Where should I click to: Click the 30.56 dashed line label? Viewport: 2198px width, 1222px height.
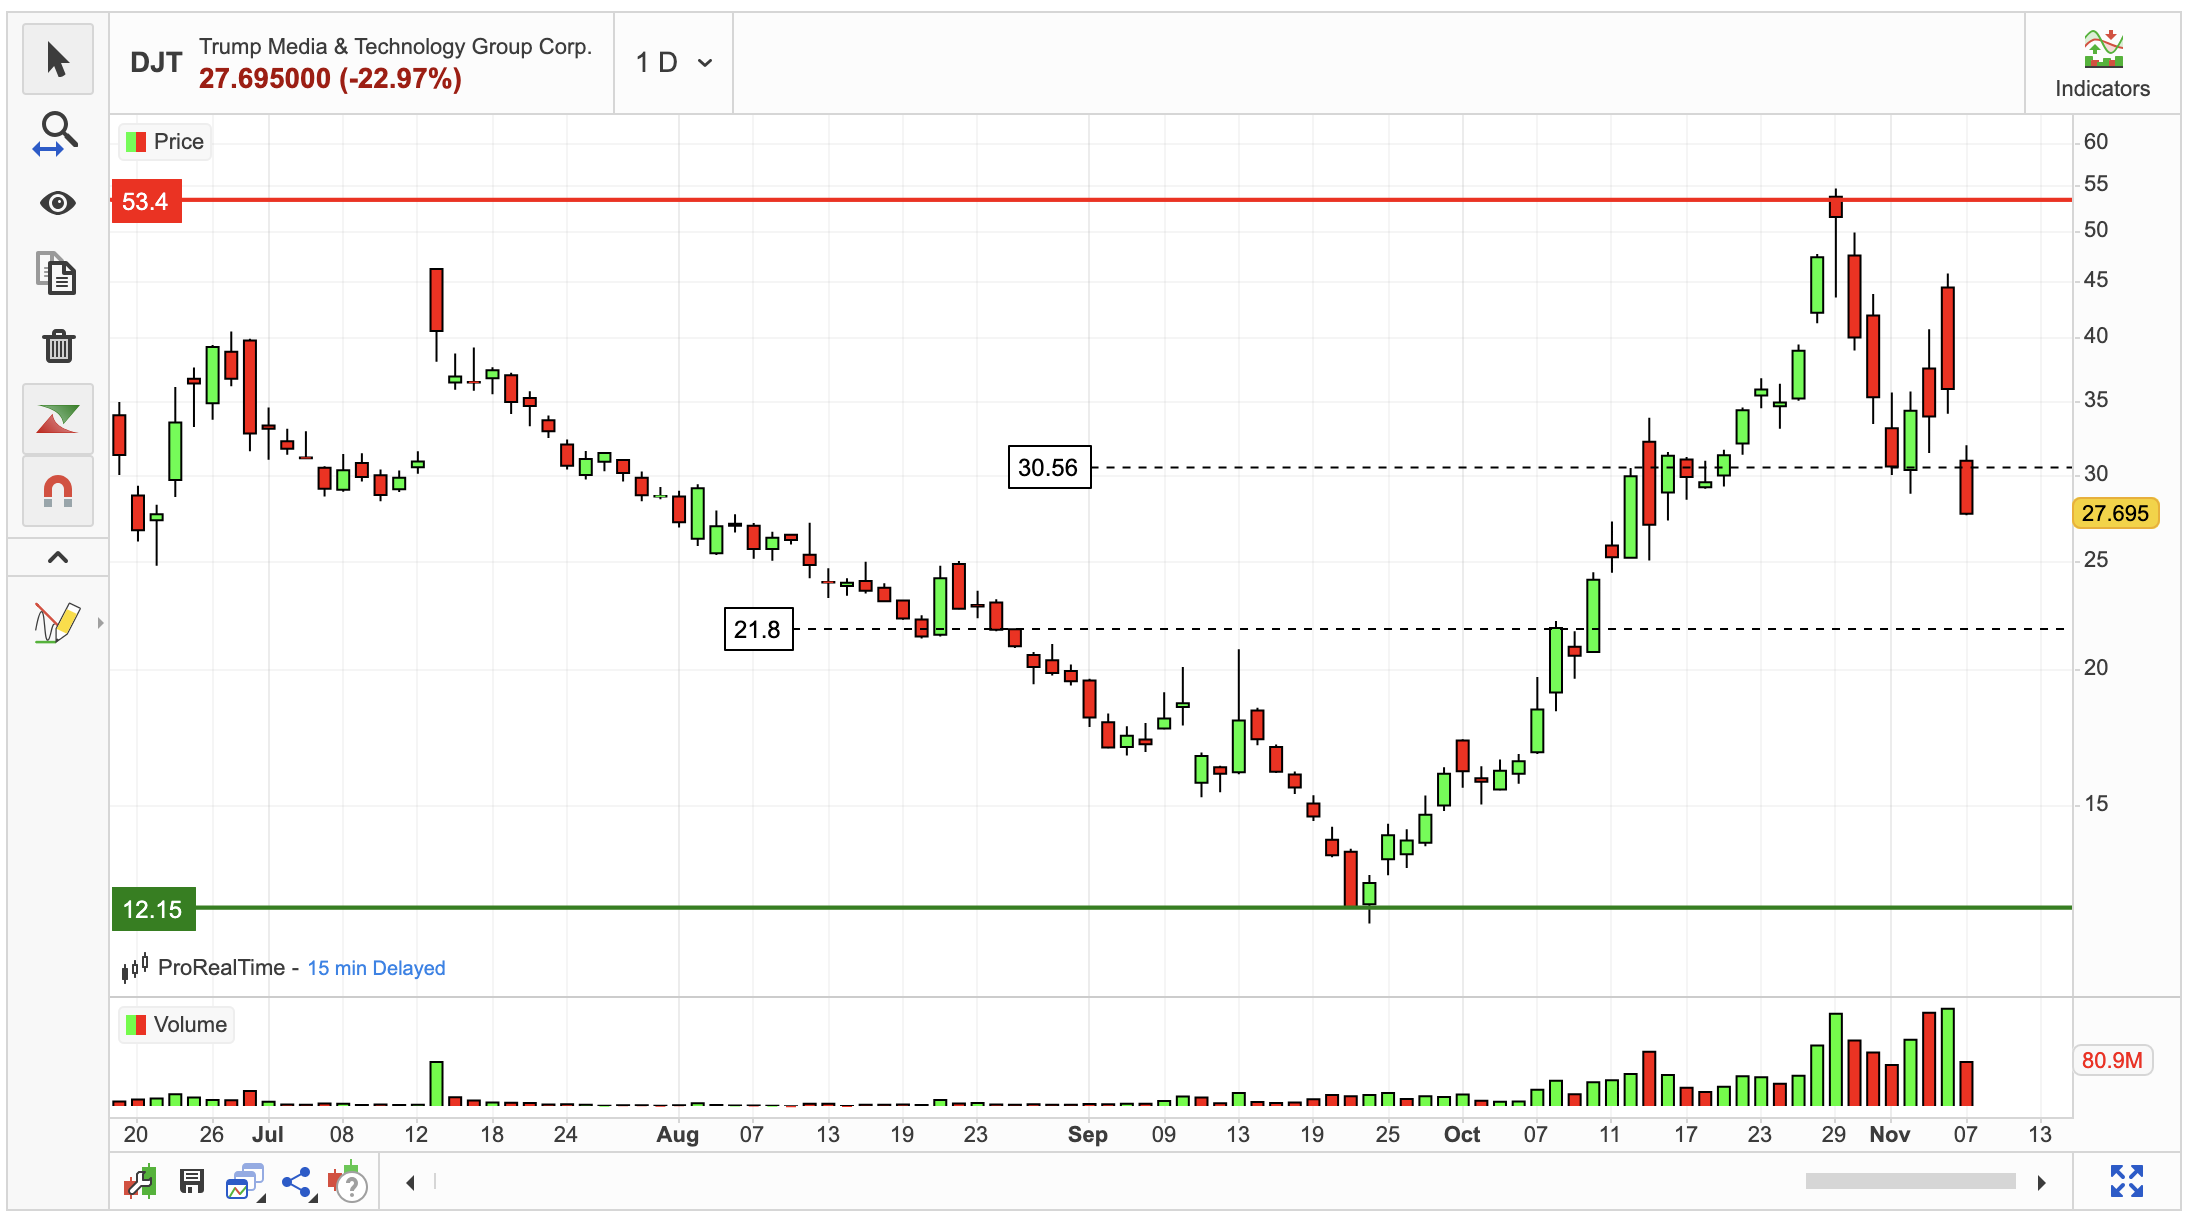click(1048, 468)
